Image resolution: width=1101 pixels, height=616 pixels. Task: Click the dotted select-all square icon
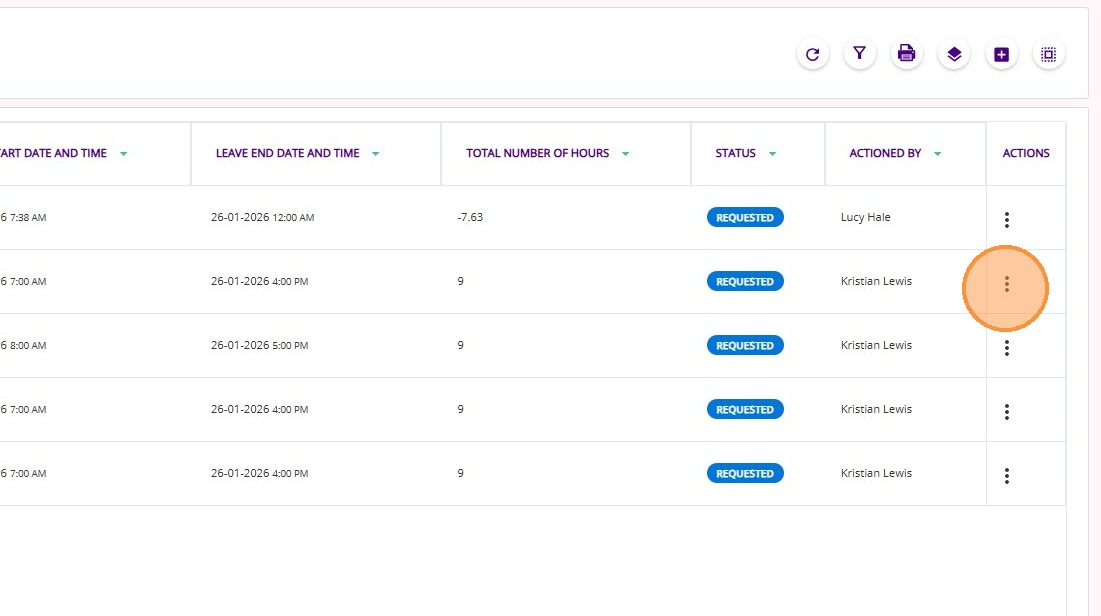(1048, 55)
